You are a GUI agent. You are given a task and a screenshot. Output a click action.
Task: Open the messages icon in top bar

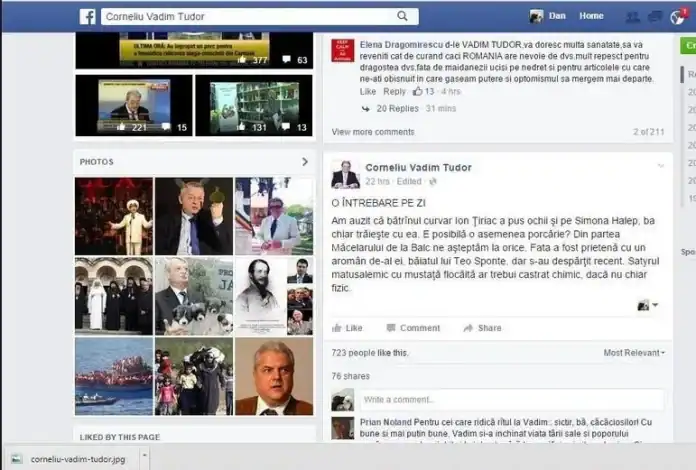654,17
